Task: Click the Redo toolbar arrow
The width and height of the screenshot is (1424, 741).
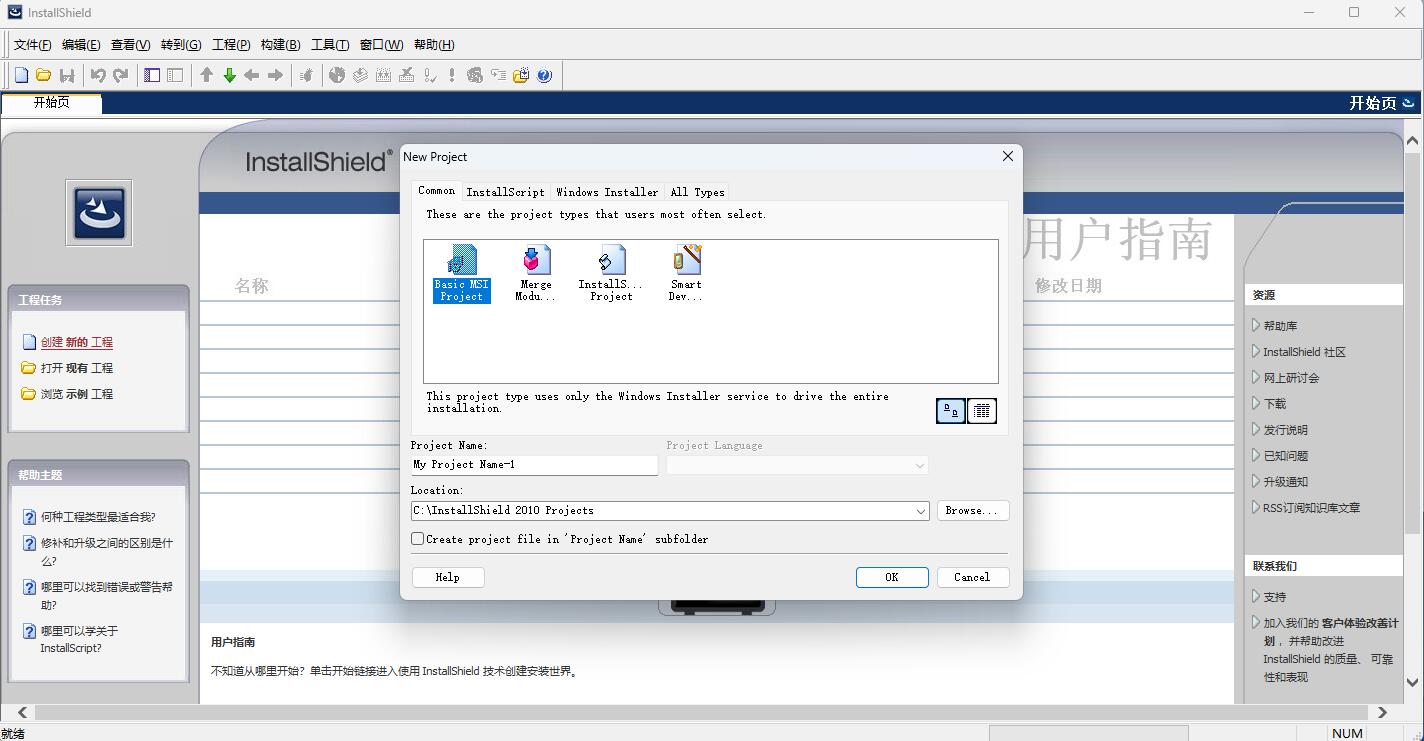Action: (x=121, y=75)
